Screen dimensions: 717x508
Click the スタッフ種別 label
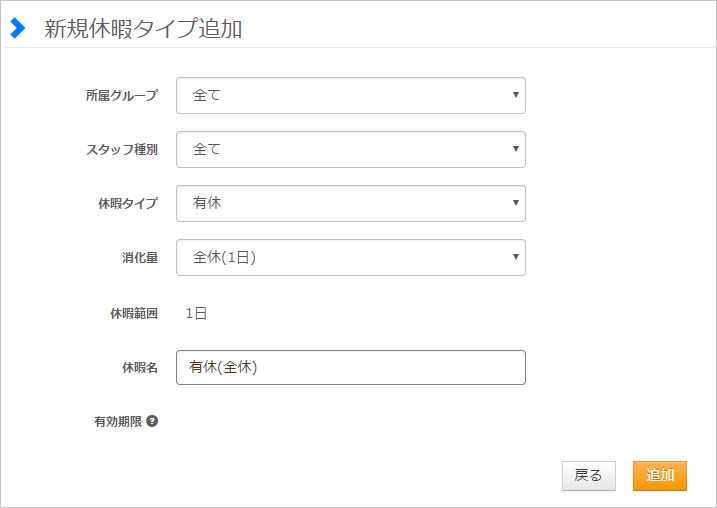pyautogui.click(x=122, y=150)
